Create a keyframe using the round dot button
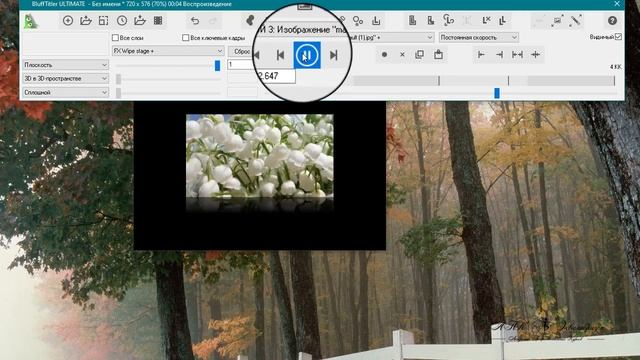Viewport: 640px width, 360px height. (384, 54)
